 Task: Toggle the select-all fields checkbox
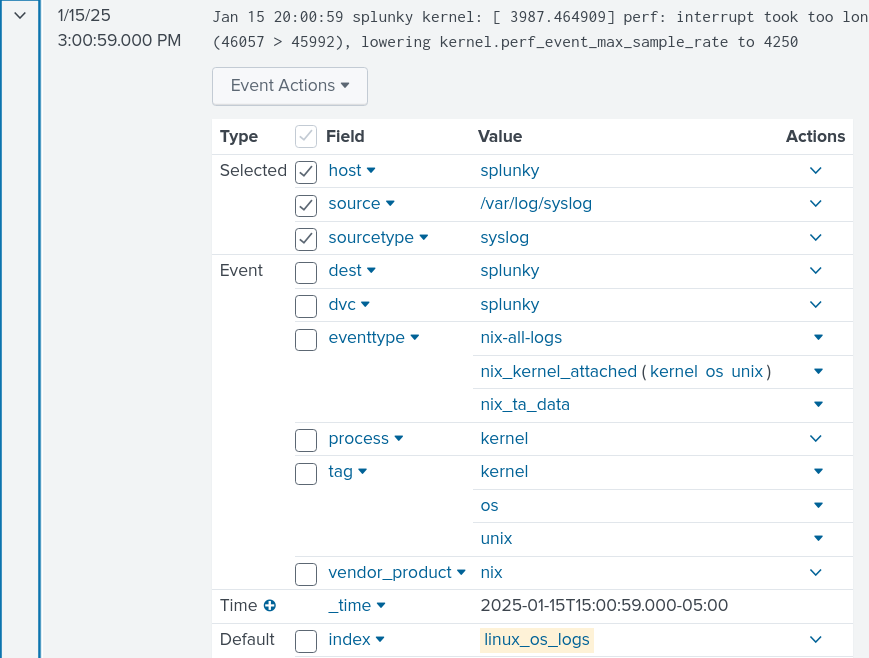click(x=306, y=136)
